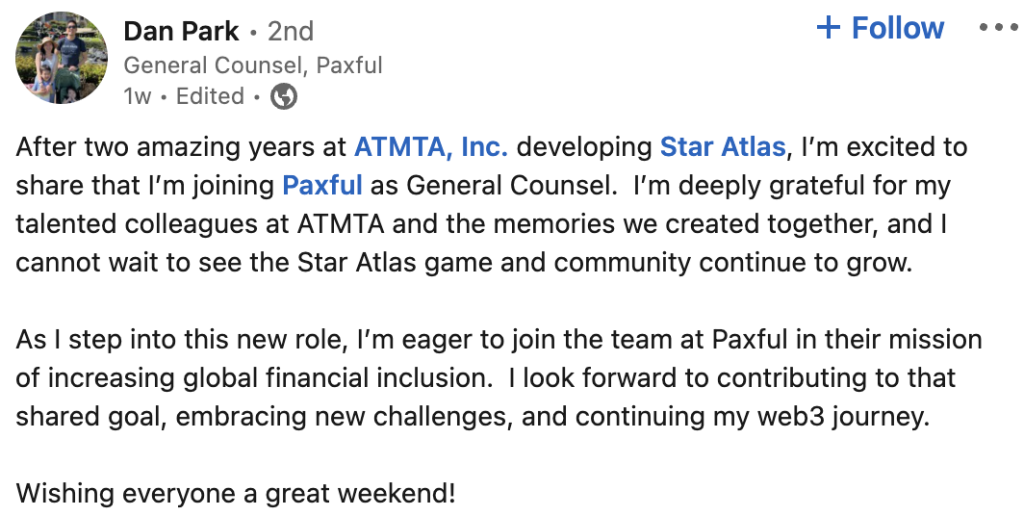Click the Dan Park name link
The width and height of the screenshot is (1024, 516).
(181, 32)
